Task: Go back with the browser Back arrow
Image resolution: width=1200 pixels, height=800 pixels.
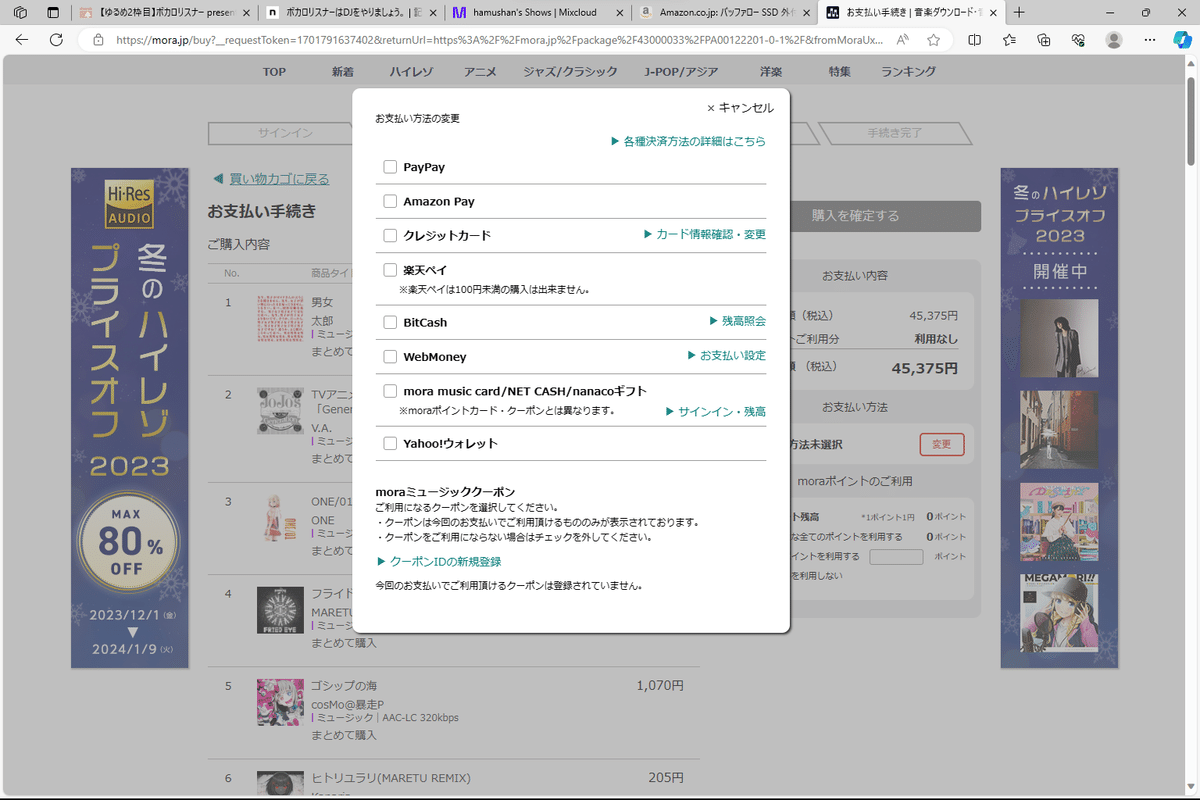Action: 22,40
